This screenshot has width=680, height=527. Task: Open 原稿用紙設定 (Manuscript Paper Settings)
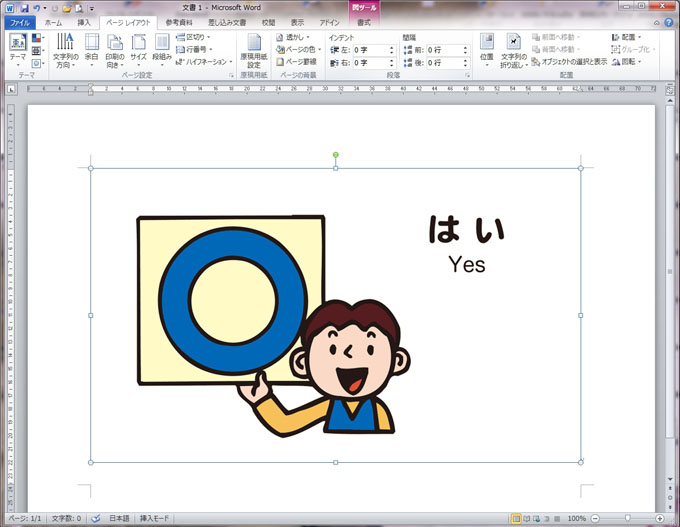tap(254, 49)
